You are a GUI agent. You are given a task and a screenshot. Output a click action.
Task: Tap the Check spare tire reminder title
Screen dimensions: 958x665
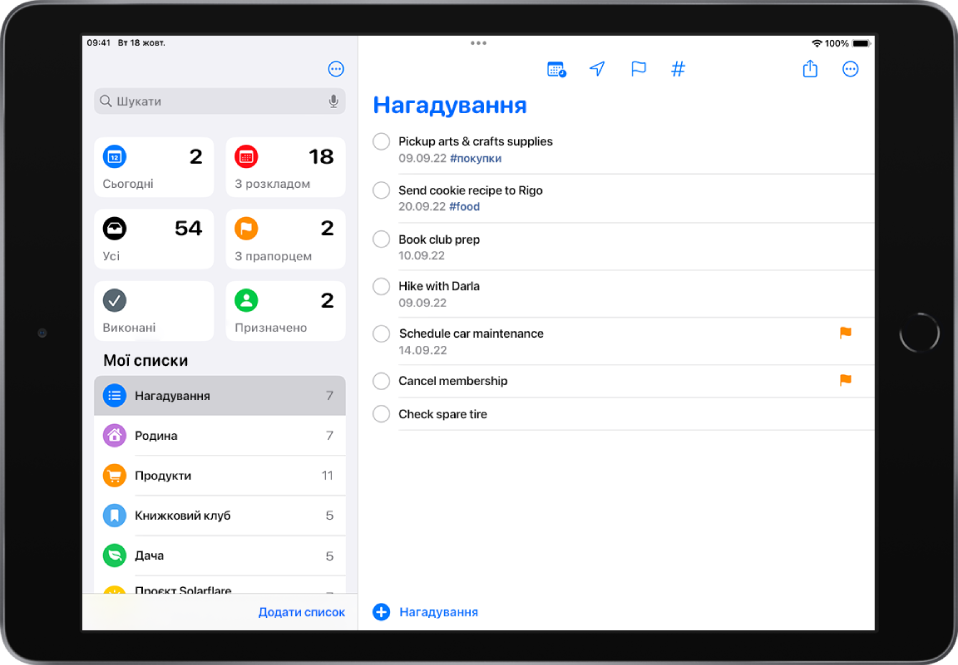443,414
